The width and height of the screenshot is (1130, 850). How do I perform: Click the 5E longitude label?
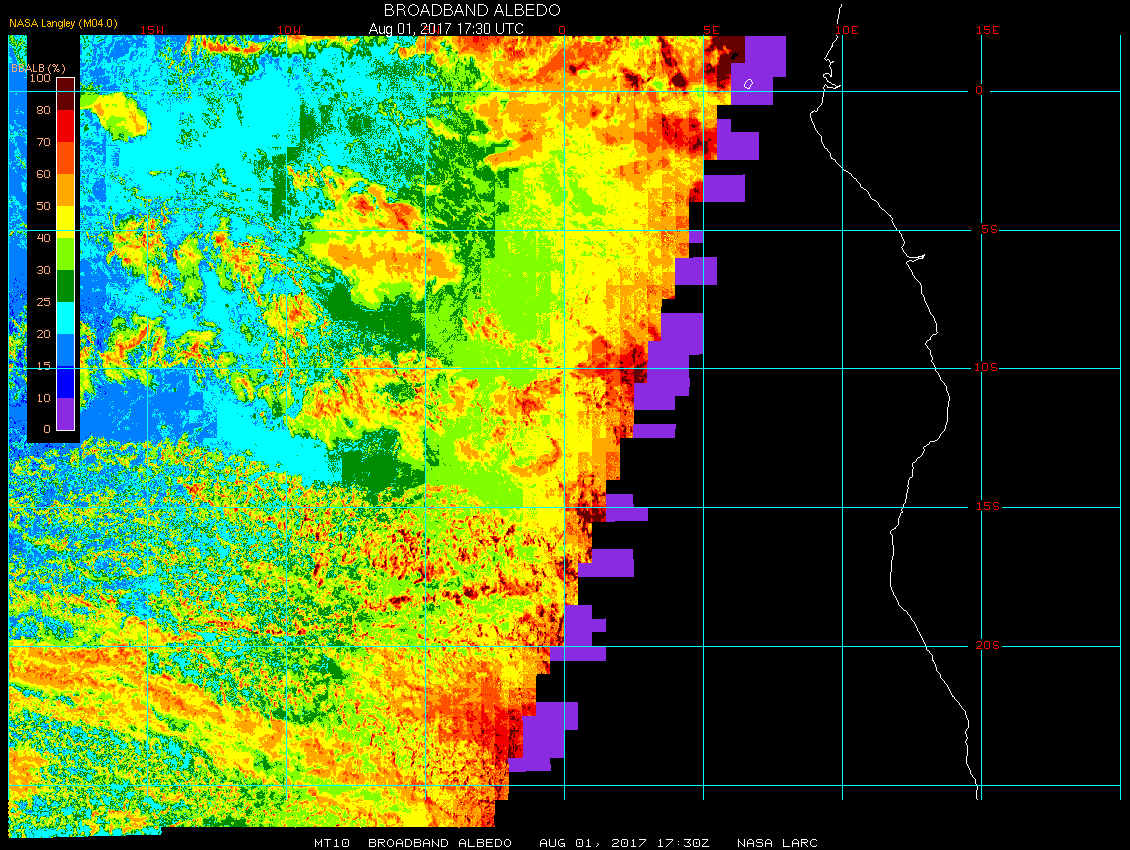pyautogui.click(x=711, y=30)
